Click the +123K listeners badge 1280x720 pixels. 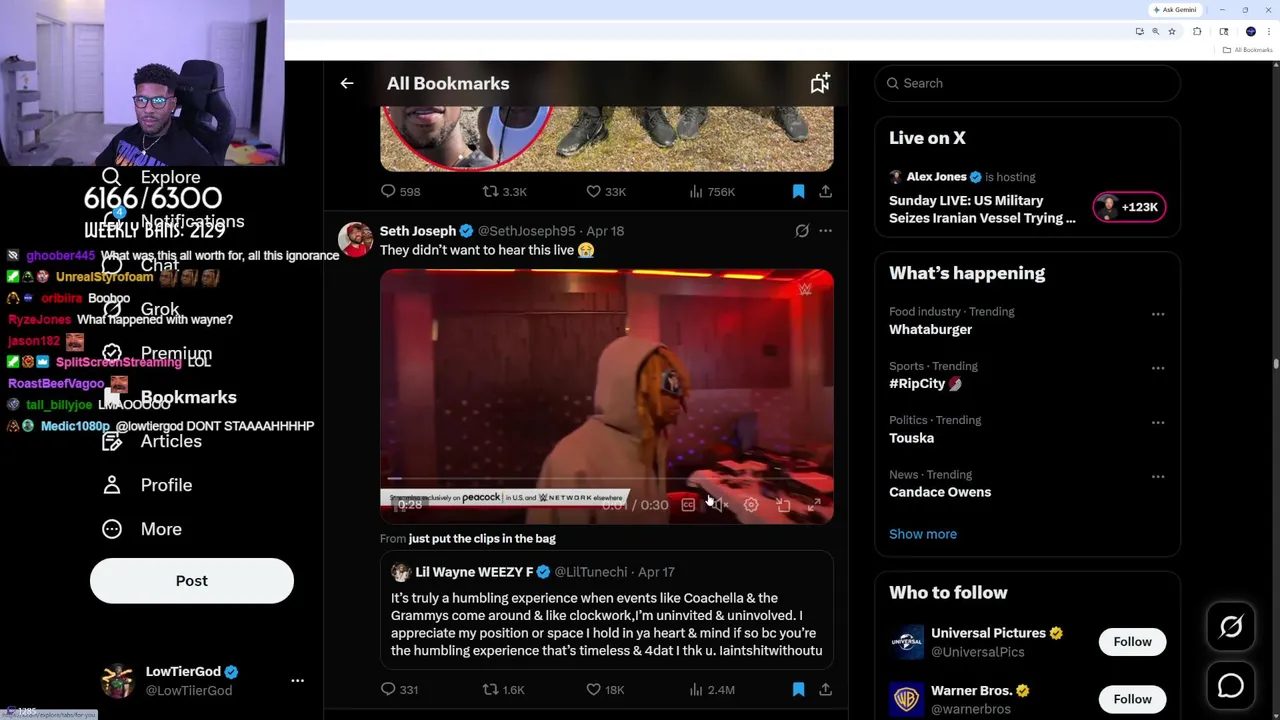1129,207
